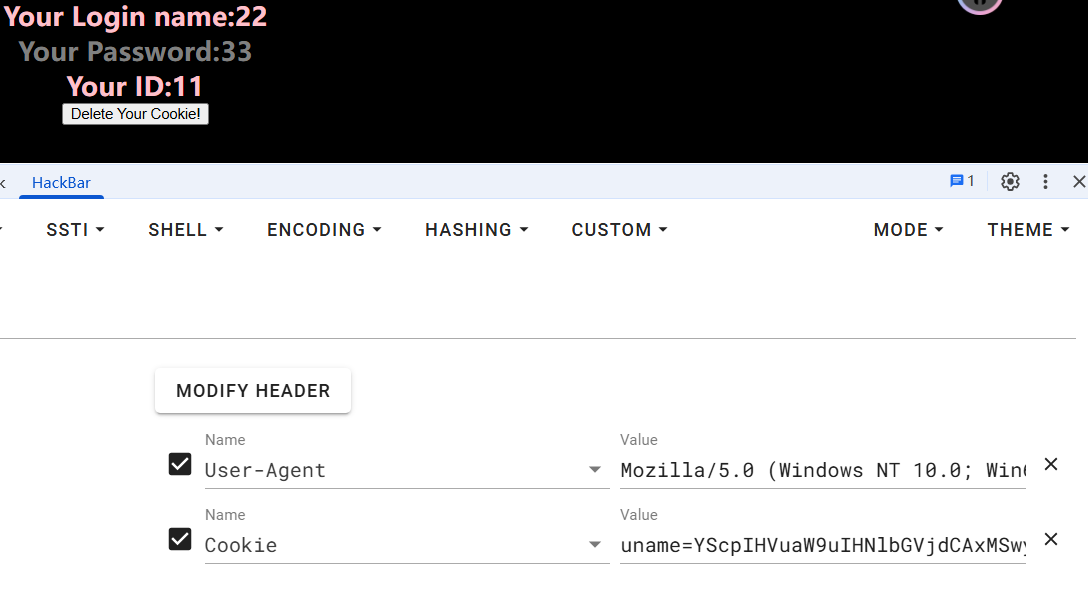Screen dimensions: 1088x593
Task: Click the profile avatar at top right
Action: tap(979, 3)
